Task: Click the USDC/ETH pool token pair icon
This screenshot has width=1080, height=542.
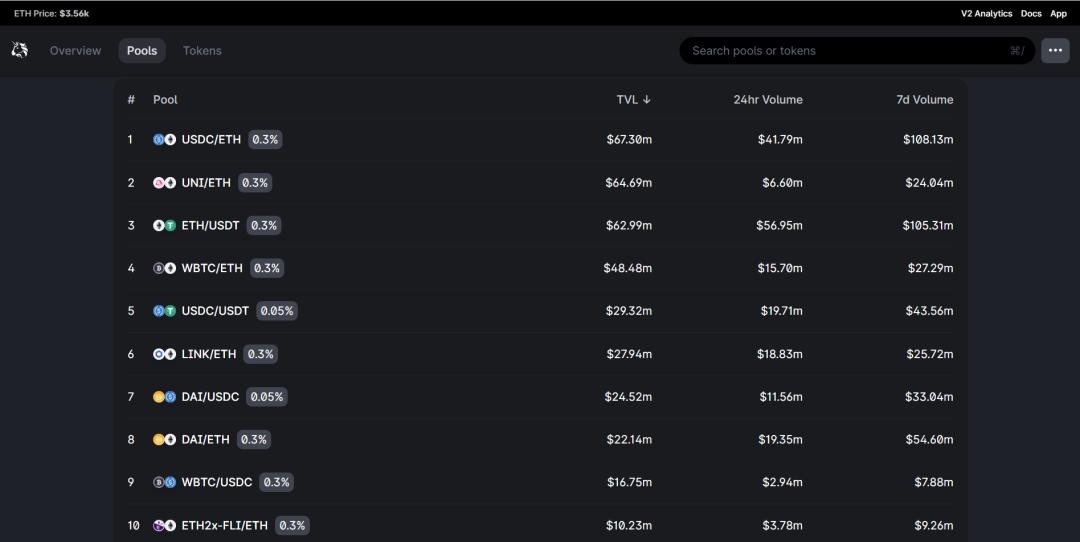Action: [164, 140]
